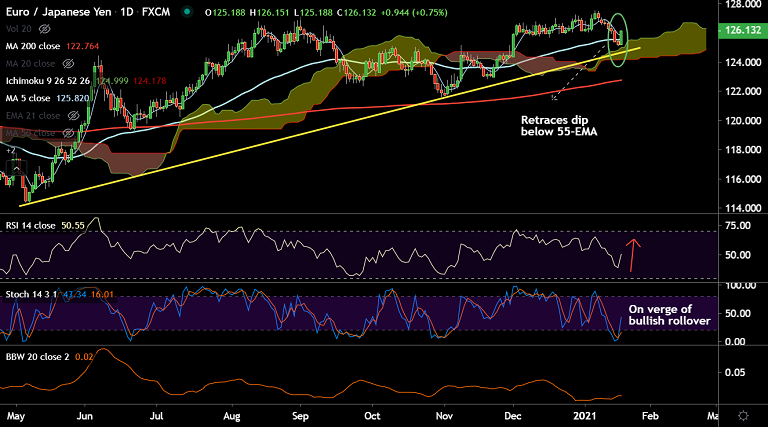Select the 'On verge of bullish rollover' note

pos(669,315)
